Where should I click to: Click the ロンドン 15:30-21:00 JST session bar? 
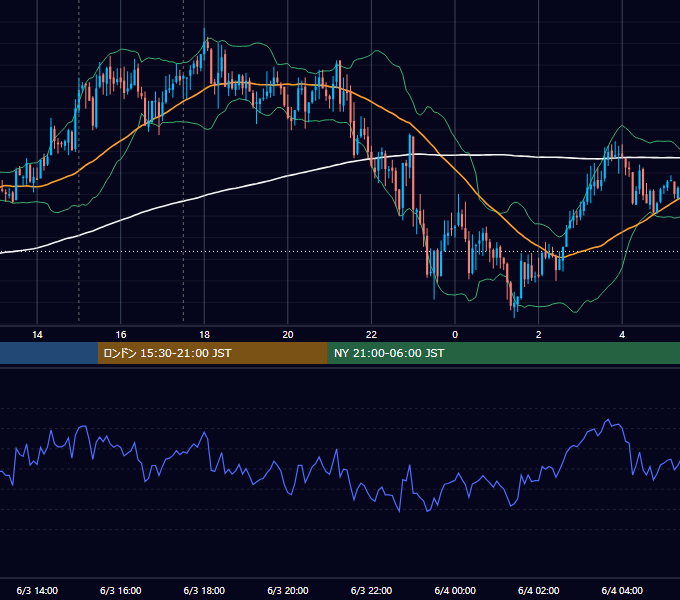(212, 353)
